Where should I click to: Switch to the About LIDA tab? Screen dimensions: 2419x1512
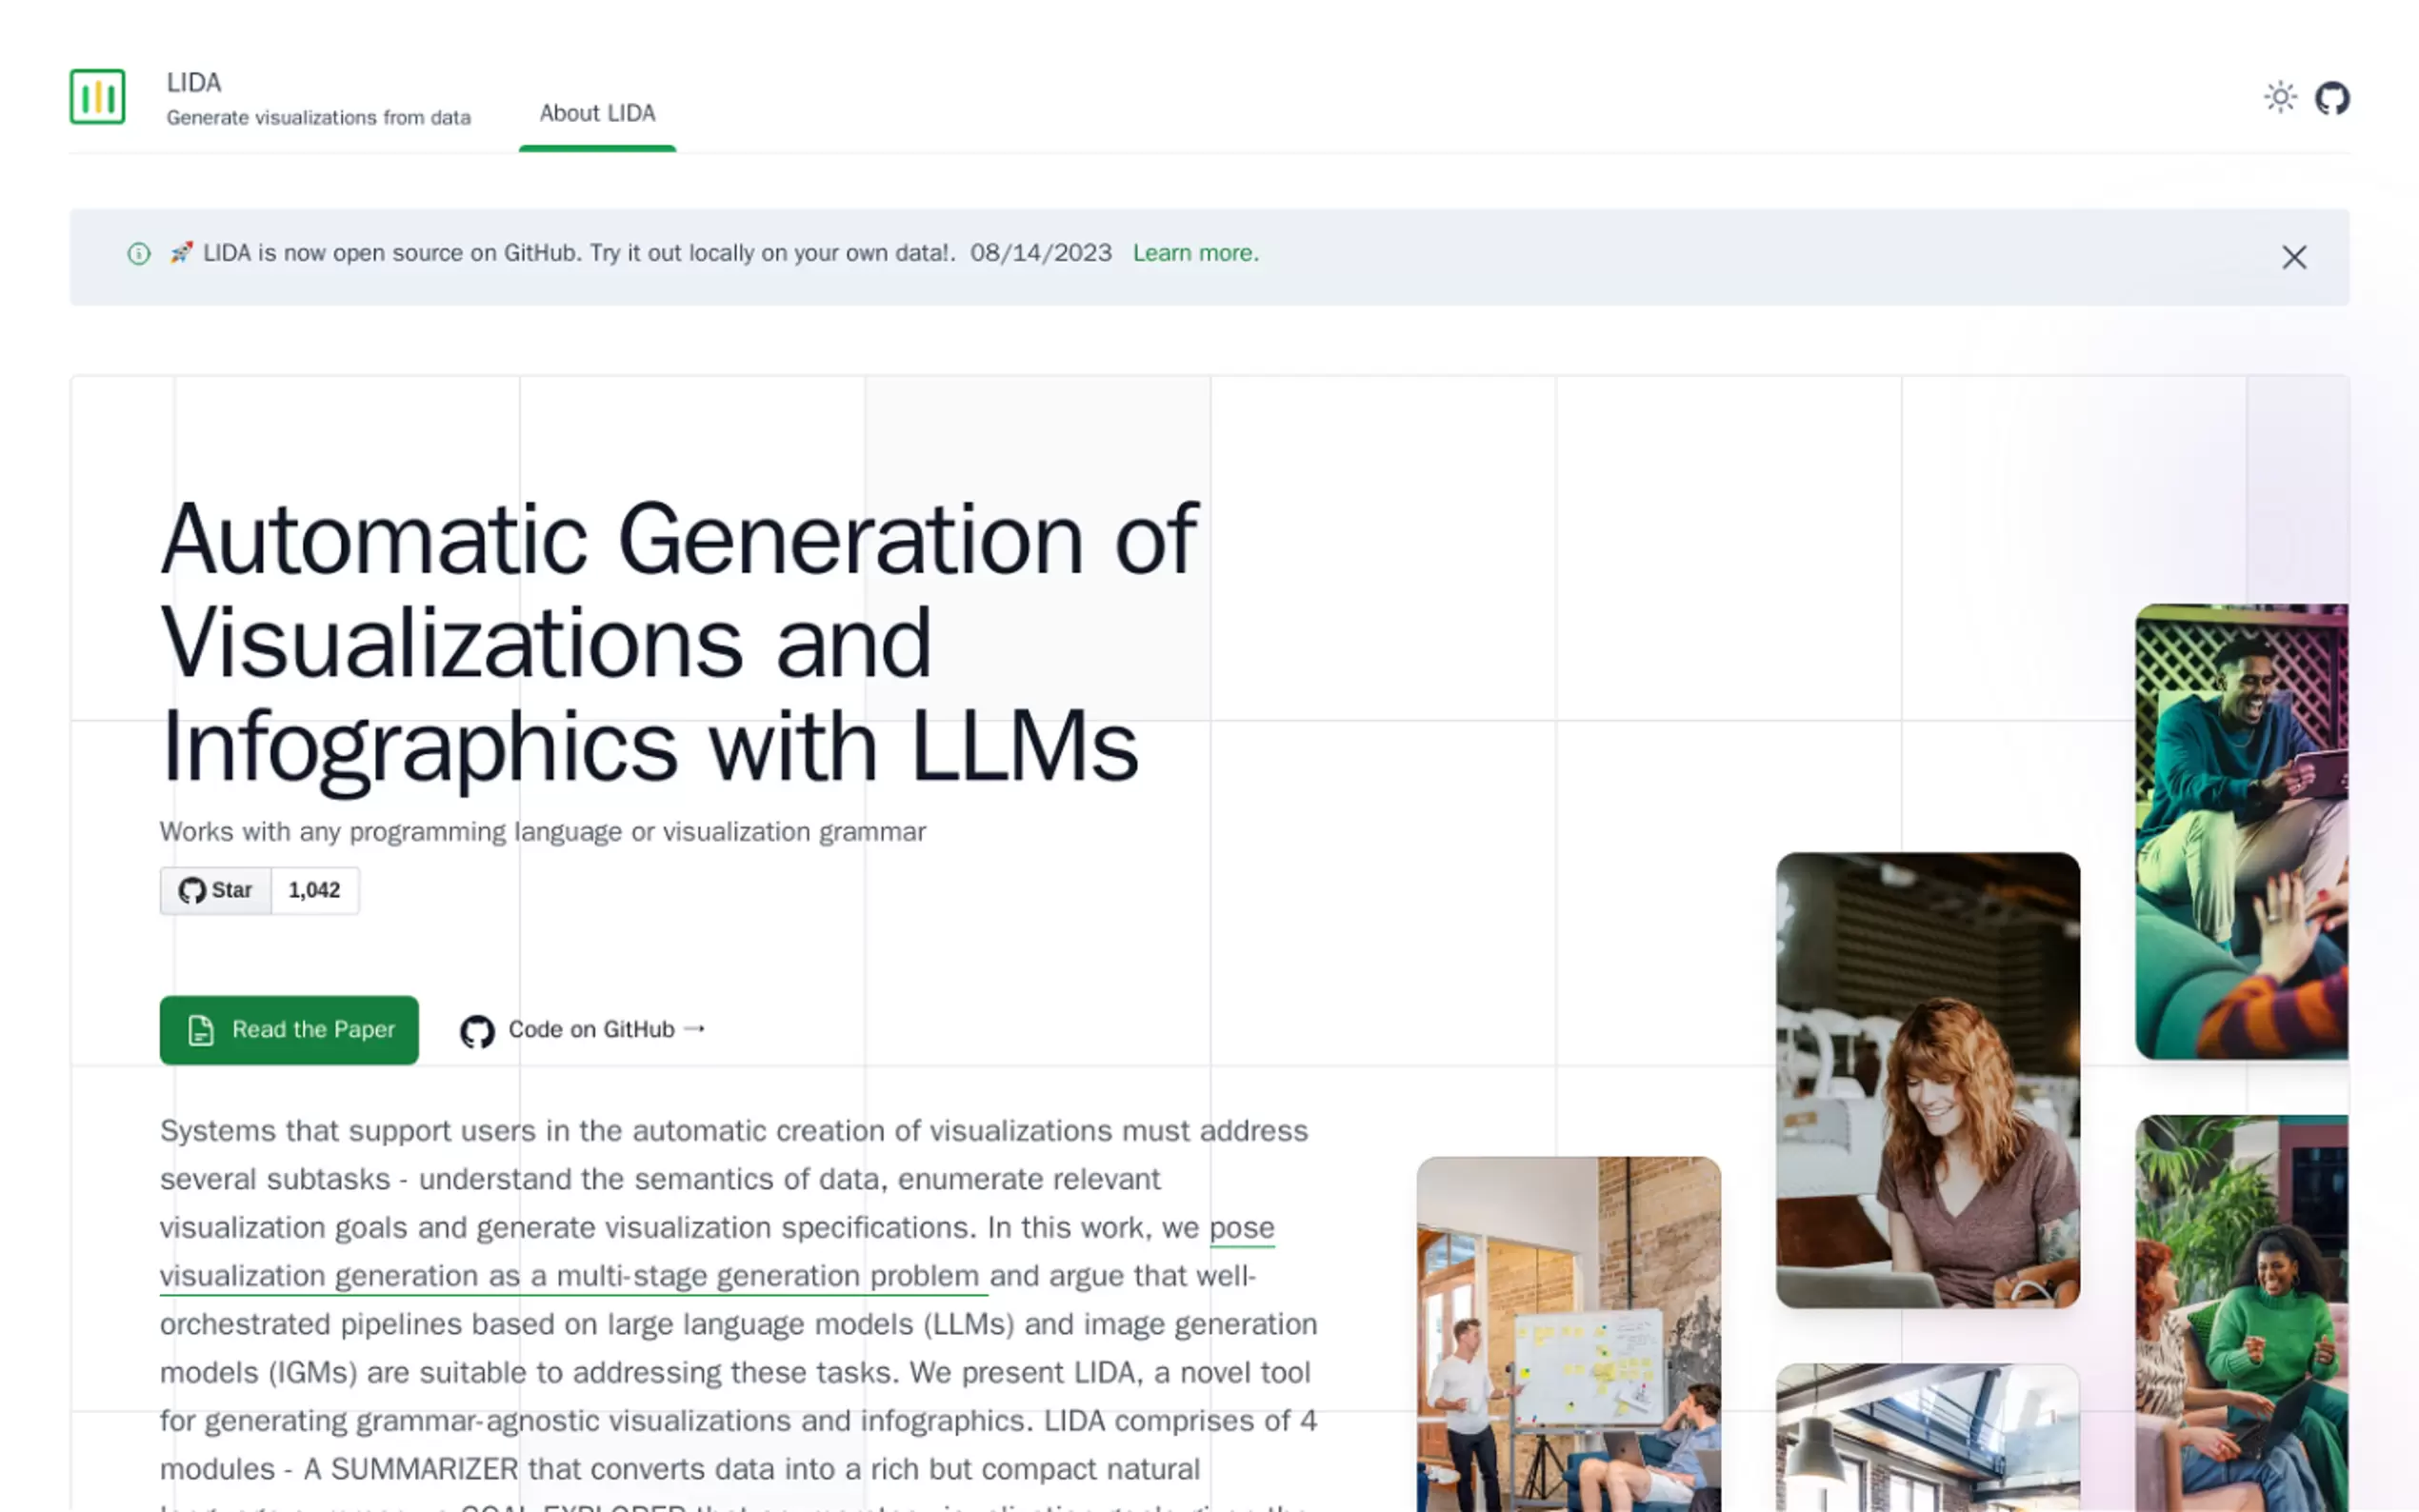pos(597,114)
